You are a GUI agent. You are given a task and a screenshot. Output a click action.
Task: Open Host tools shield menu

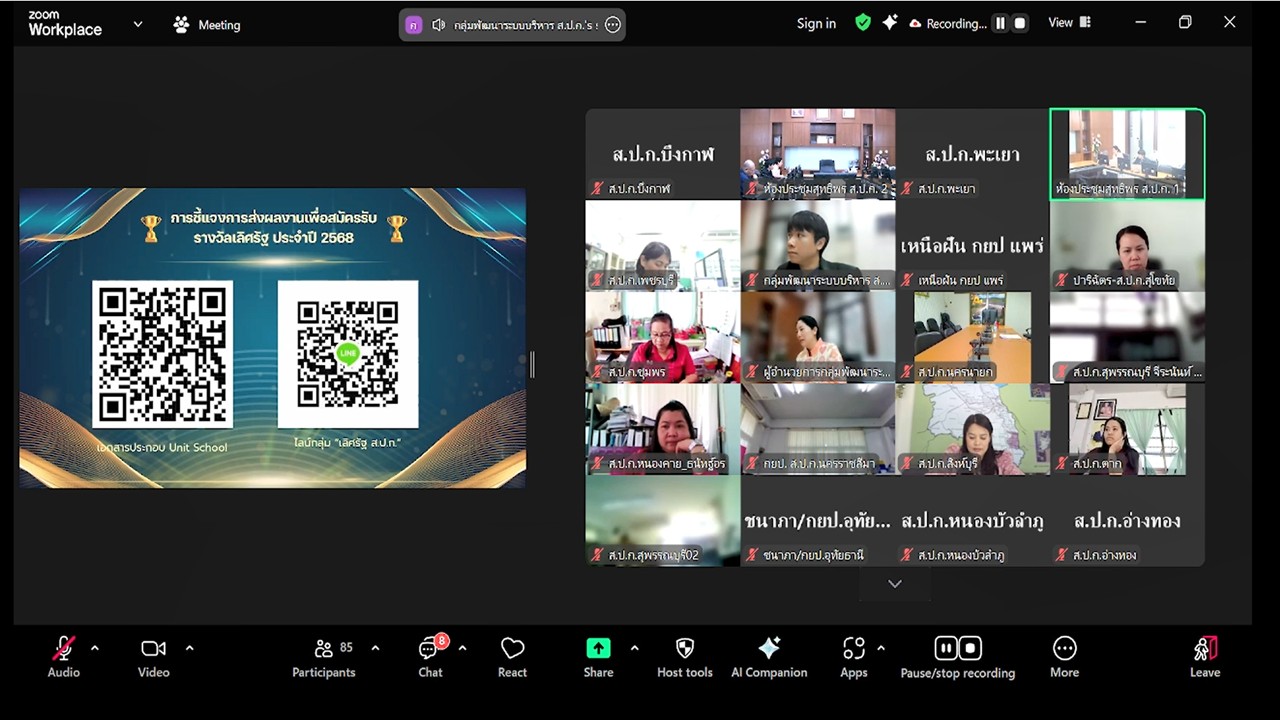685,657
